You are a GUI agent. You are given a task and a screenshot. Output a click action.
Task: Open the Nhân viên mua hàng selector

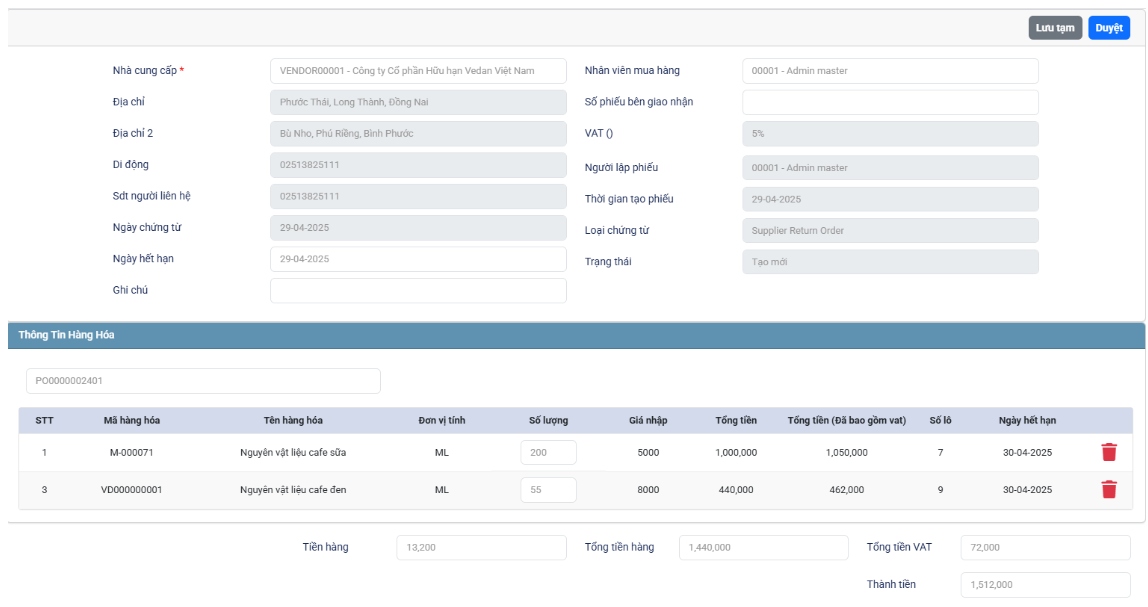coord(890,71)
